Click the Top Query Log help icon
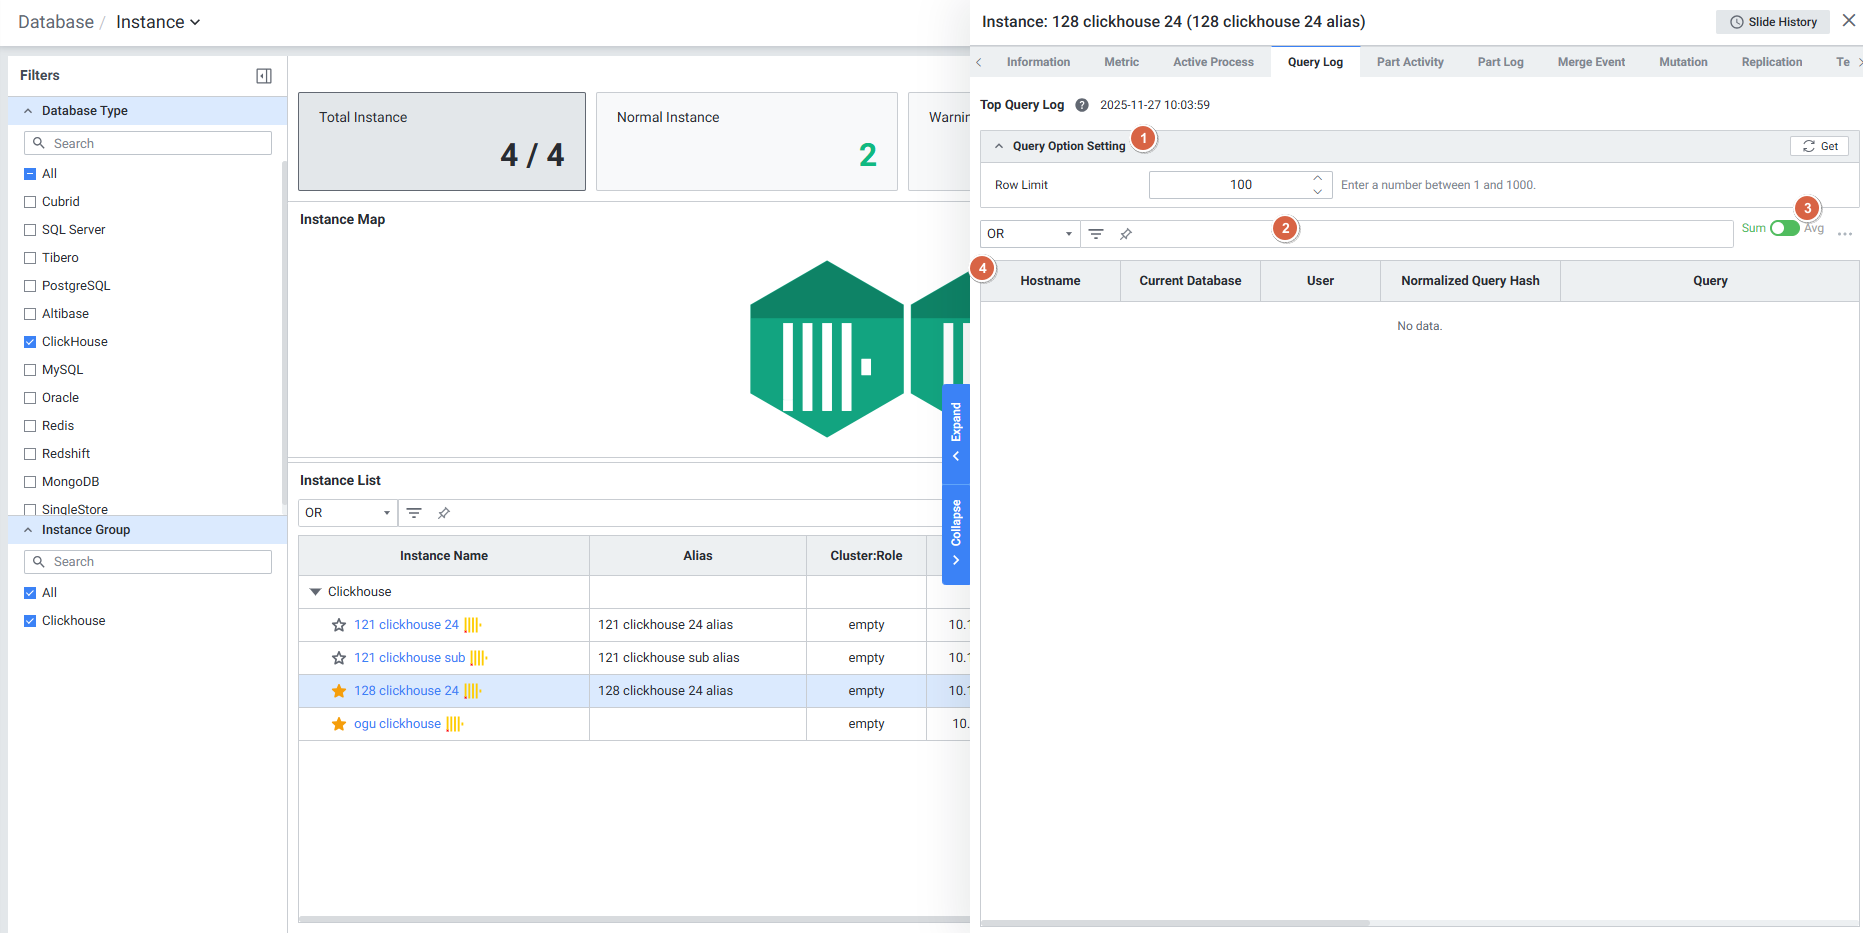This screenshot has width=1863, height=933. (x=1082, y=105)
